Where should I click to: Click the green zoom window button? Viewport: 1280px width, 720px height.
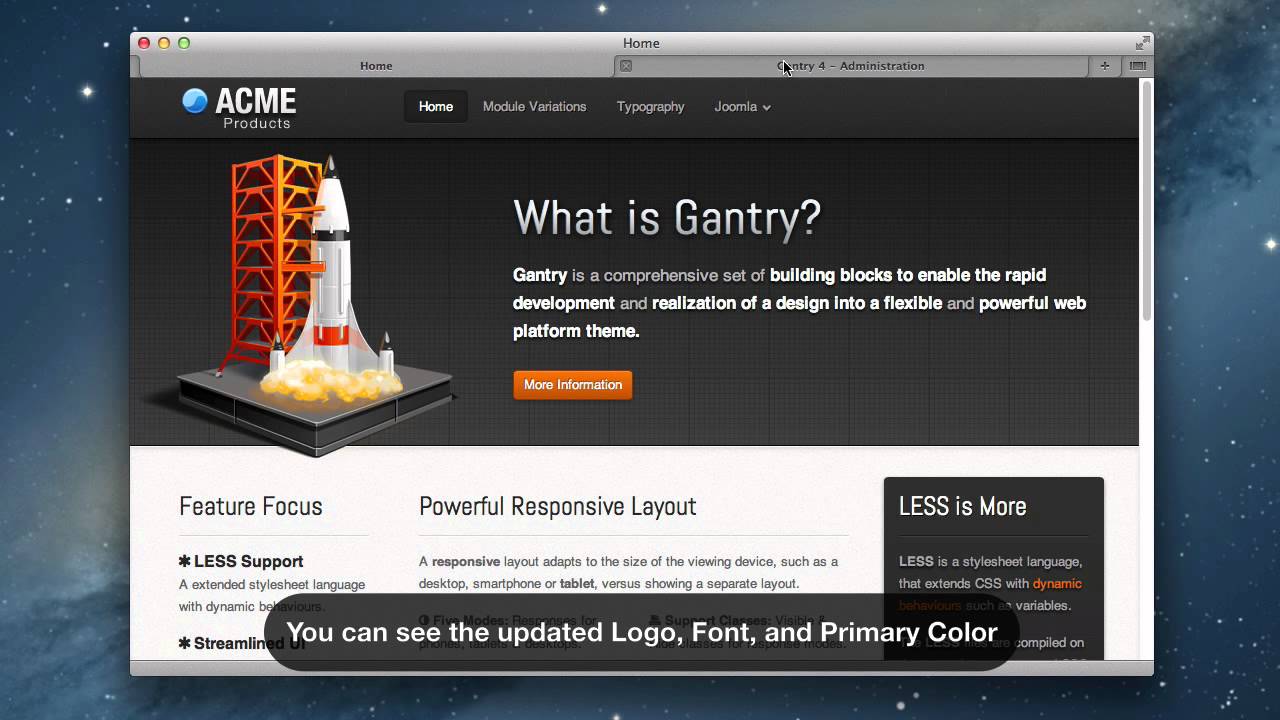pyautogui.click(x=184, y=43)
